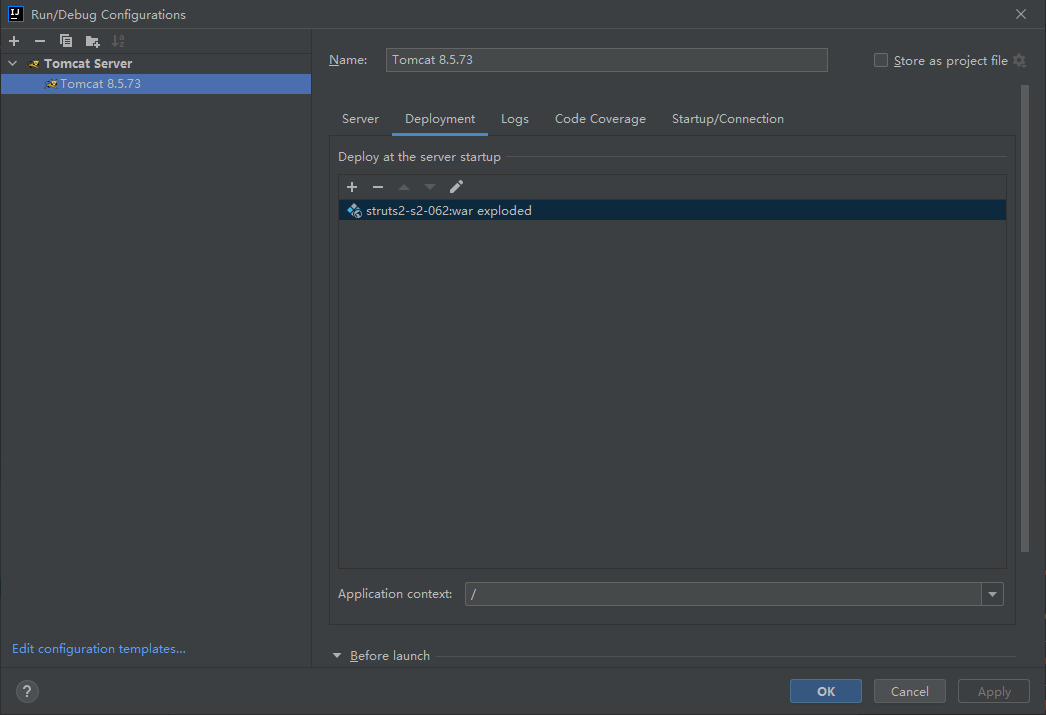Click the remove configuration minus icon

click(x=40, y=41)
